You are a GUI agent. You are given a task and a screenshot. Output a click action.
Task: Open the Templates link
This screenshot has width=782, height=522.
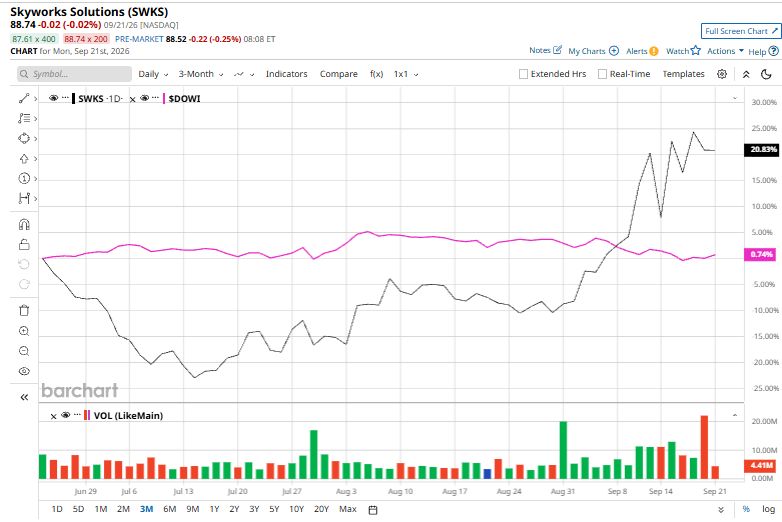tap(683, 74)
